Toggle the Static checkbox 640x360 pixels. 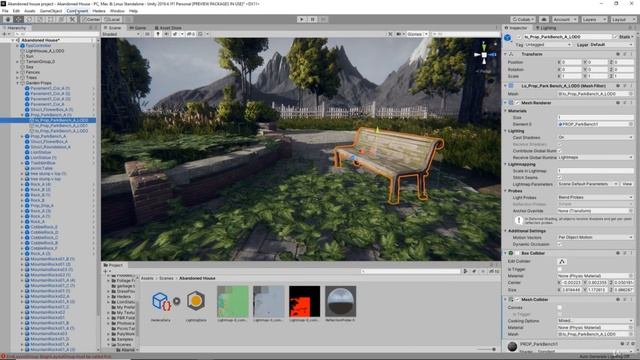pos(616,37)
